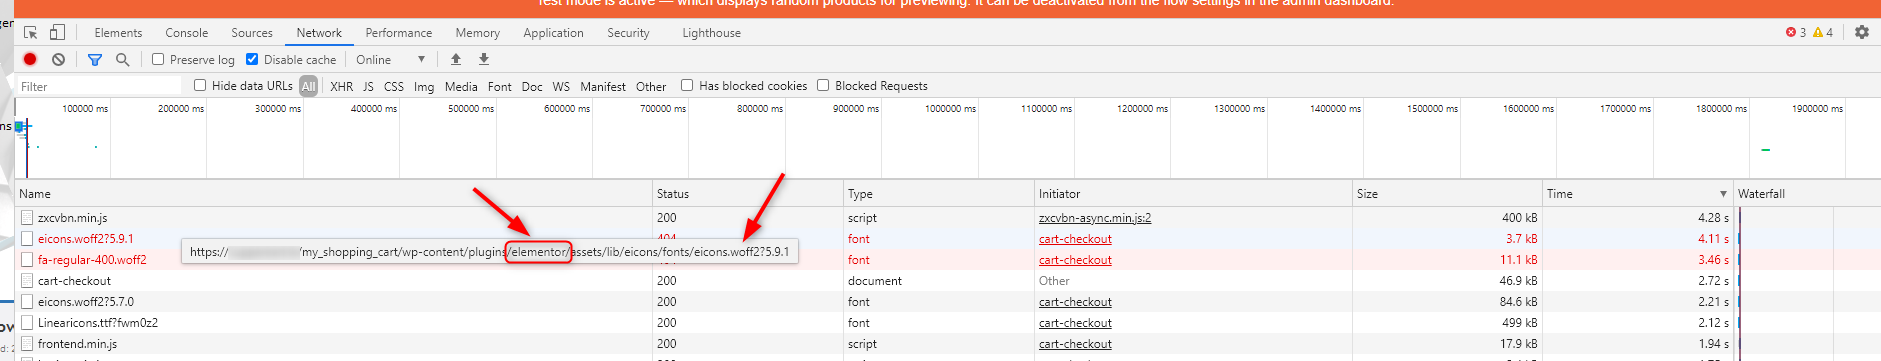This screenshot has width=1881, height=361.
Task: Check Hide data URLs checkbox
Action: click(x=200, y=85)
